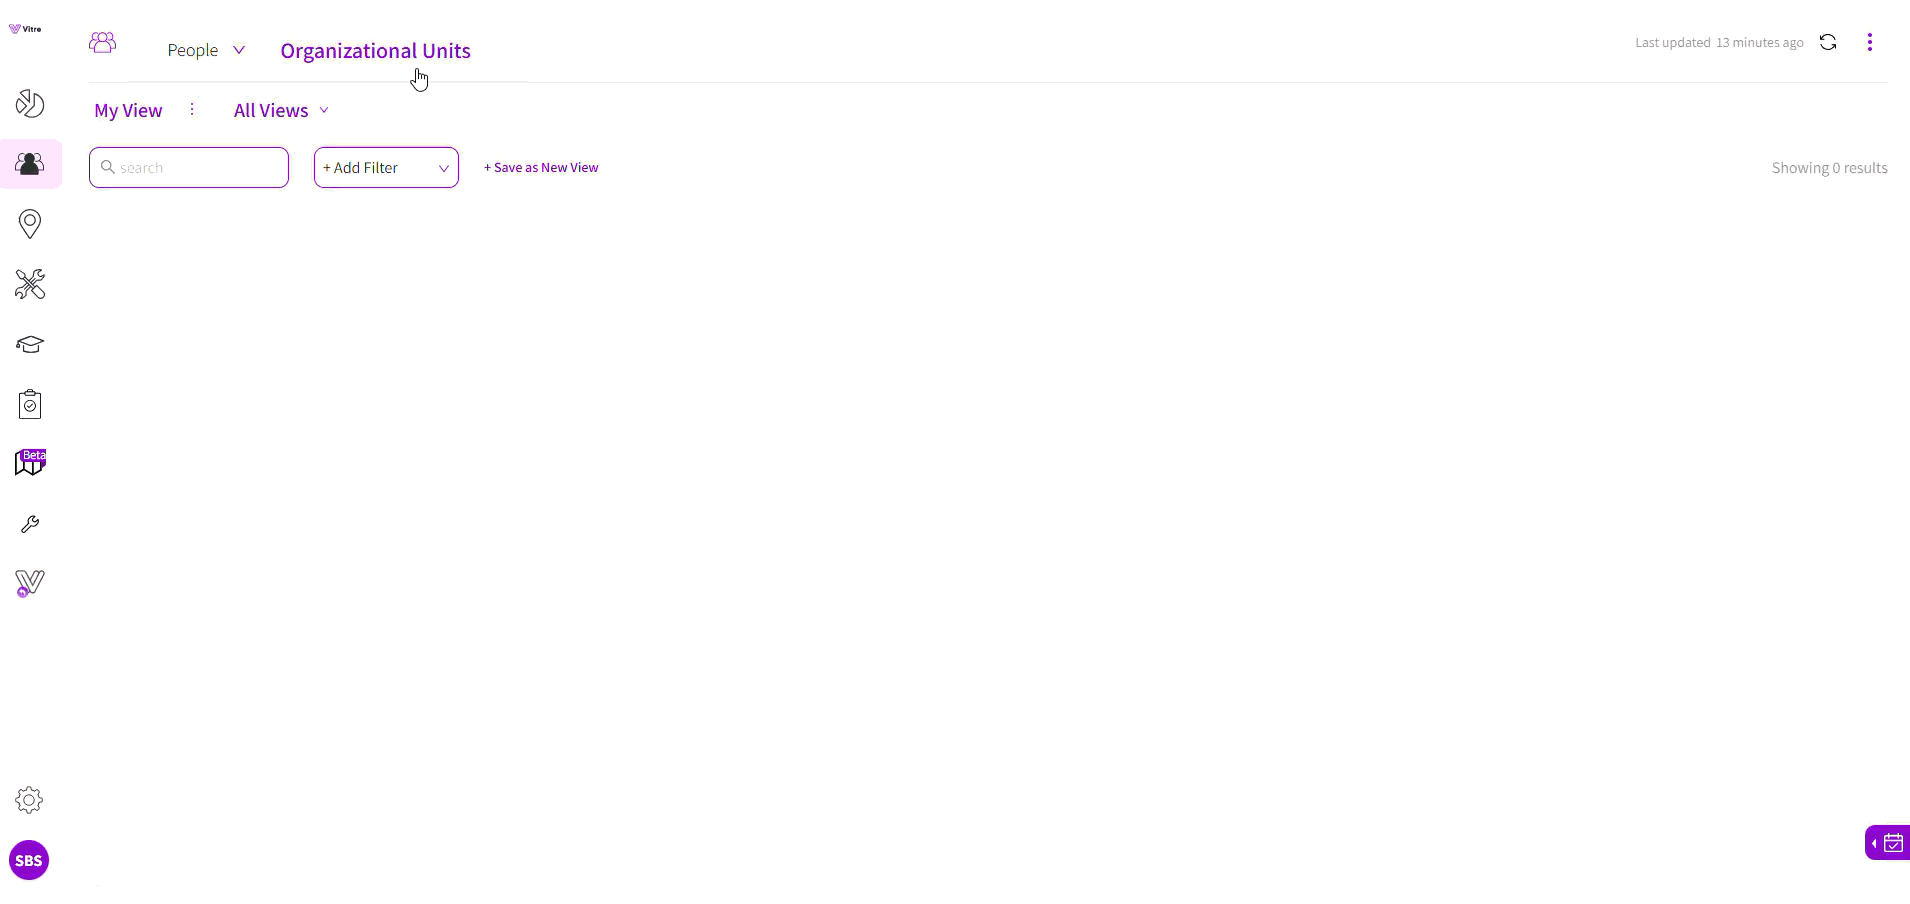
Task: Open My View three-dot options
Action: coord(192,109)
